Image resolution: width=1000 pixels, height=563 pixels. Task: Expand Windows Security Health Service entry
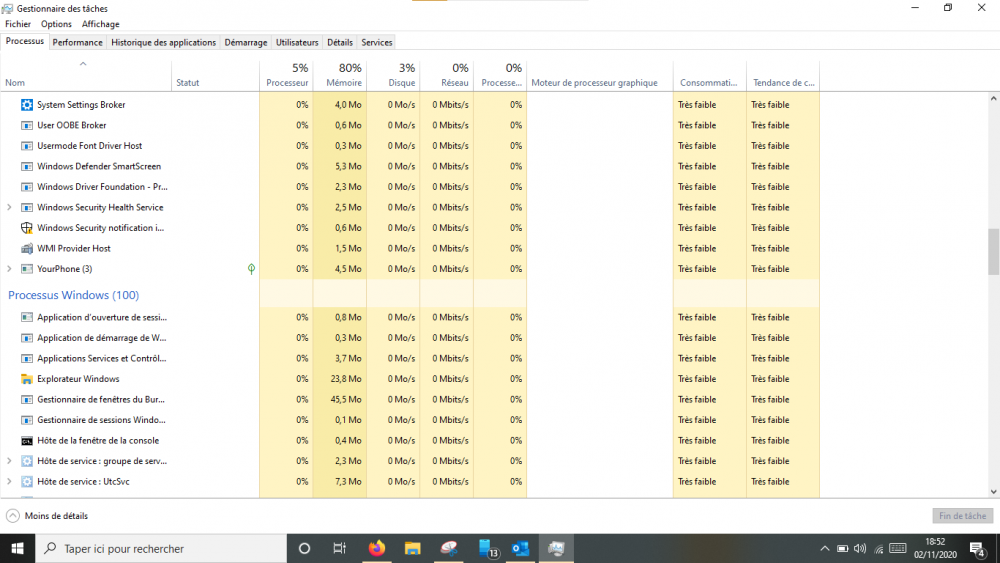pos(10,208)
